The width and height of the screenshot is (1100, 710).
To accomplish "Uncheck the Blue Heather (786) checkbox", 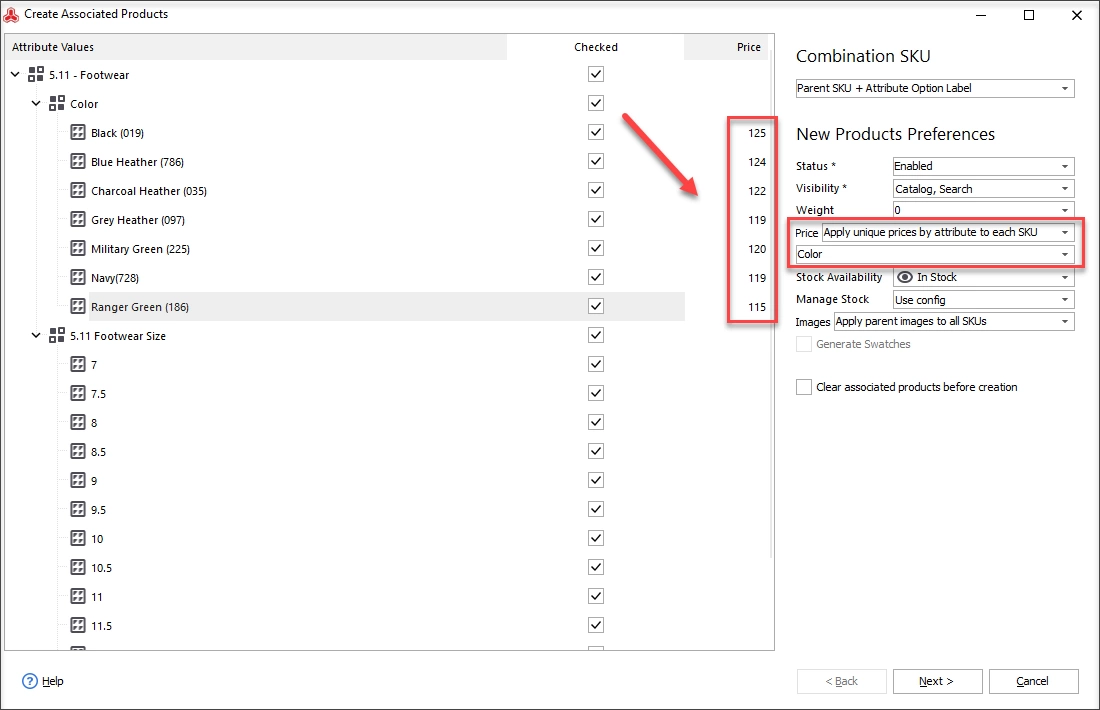I will (x=596, y=161).
